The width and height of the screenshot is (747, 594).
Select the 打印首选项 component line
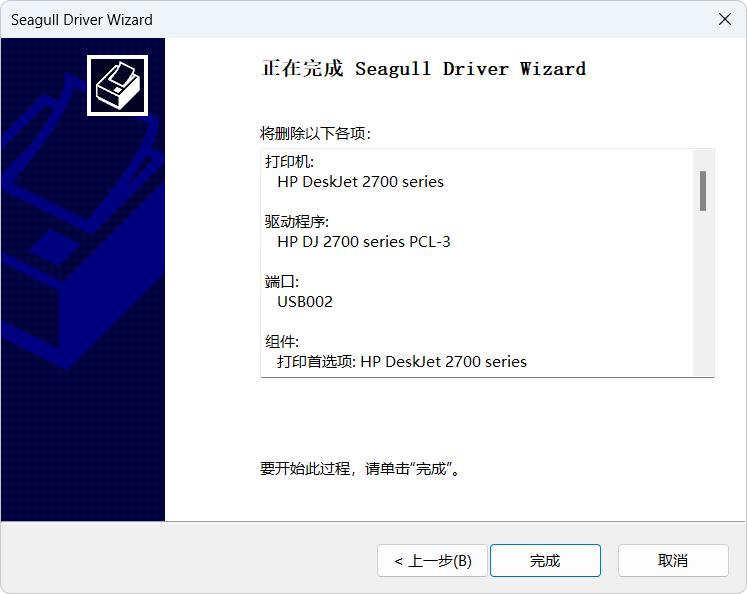click(402, 362)
